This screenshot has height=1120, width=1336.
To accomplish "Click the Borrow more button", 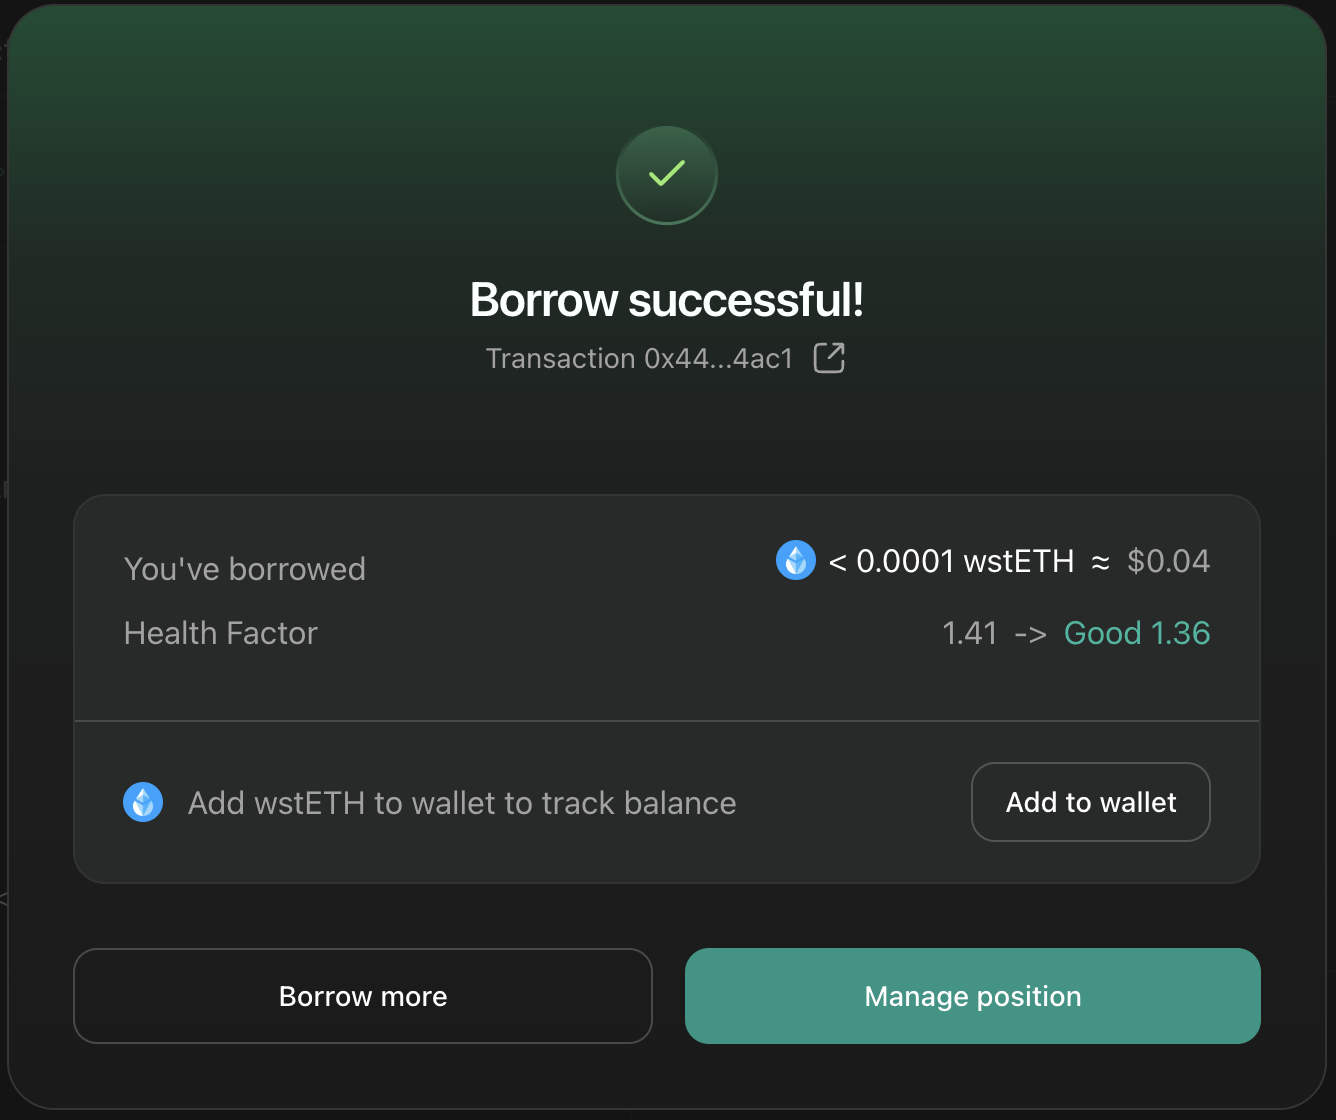I will coord(363,996).
